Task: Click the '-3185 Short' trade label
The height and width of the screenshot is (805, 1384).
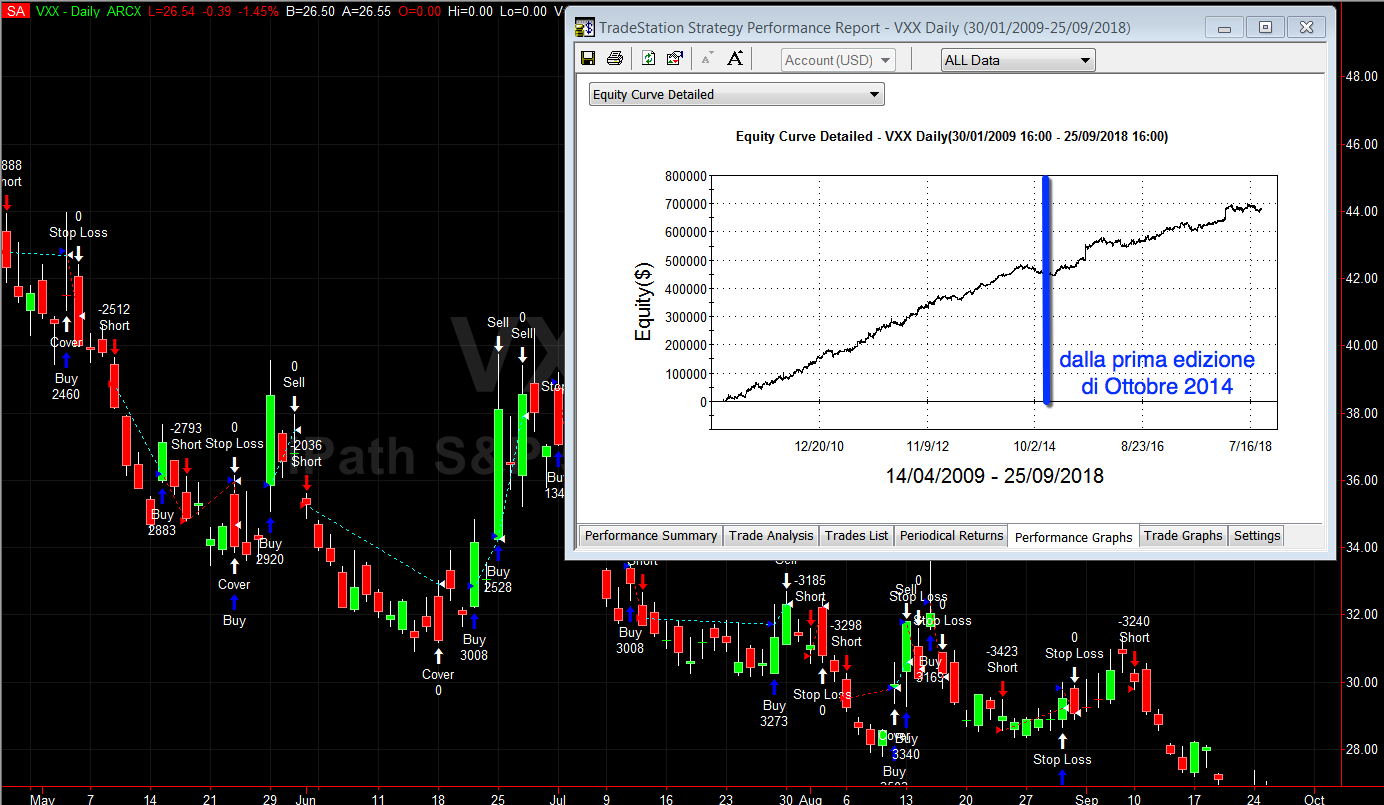Action: (x=811, y=588)
